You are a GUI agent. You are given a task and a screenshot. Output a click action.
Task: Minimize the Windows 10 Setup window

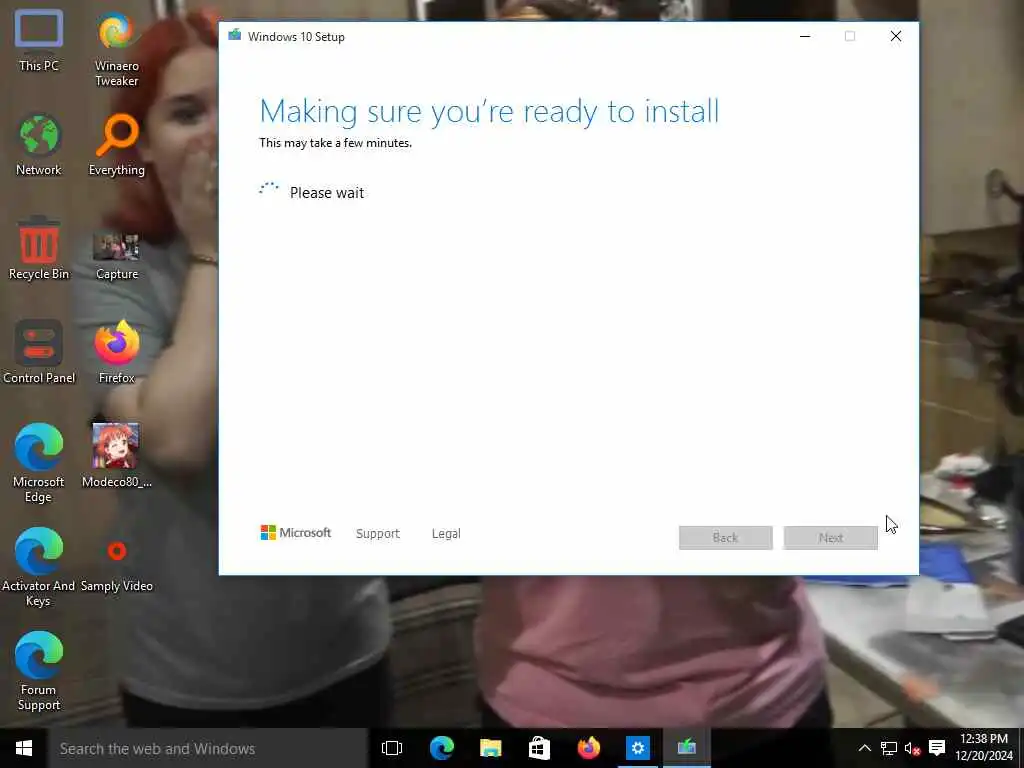(x=805, y=37)
